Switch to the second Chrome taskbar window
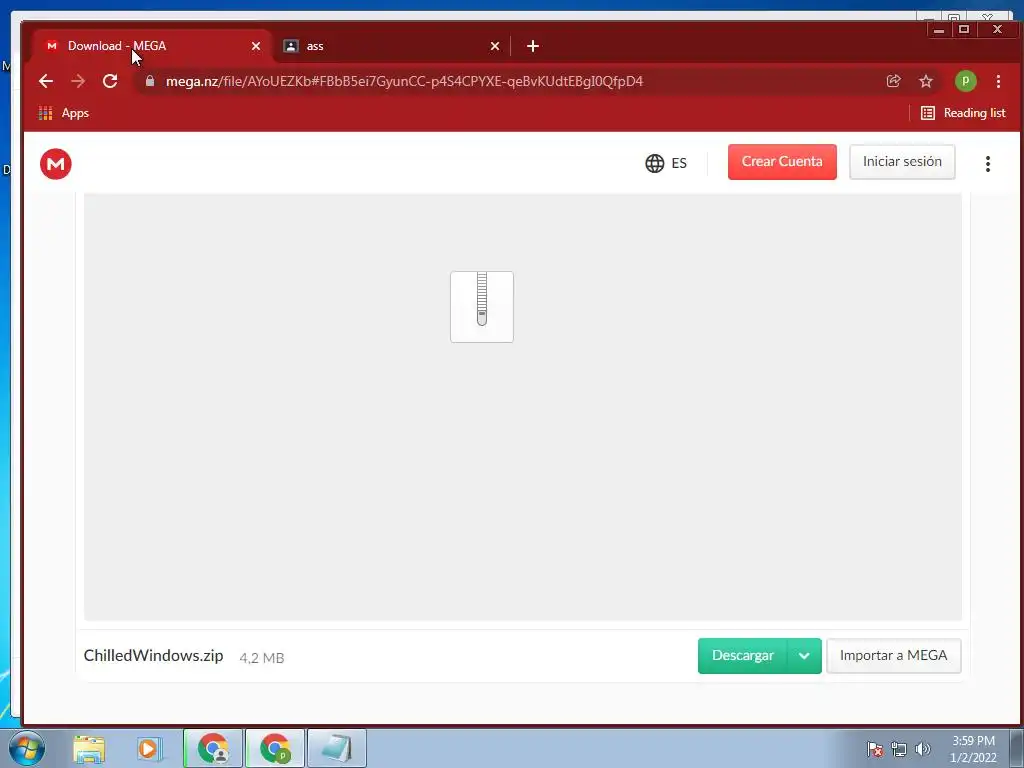The image size is (1024, 768). click(x=275, y=748)
